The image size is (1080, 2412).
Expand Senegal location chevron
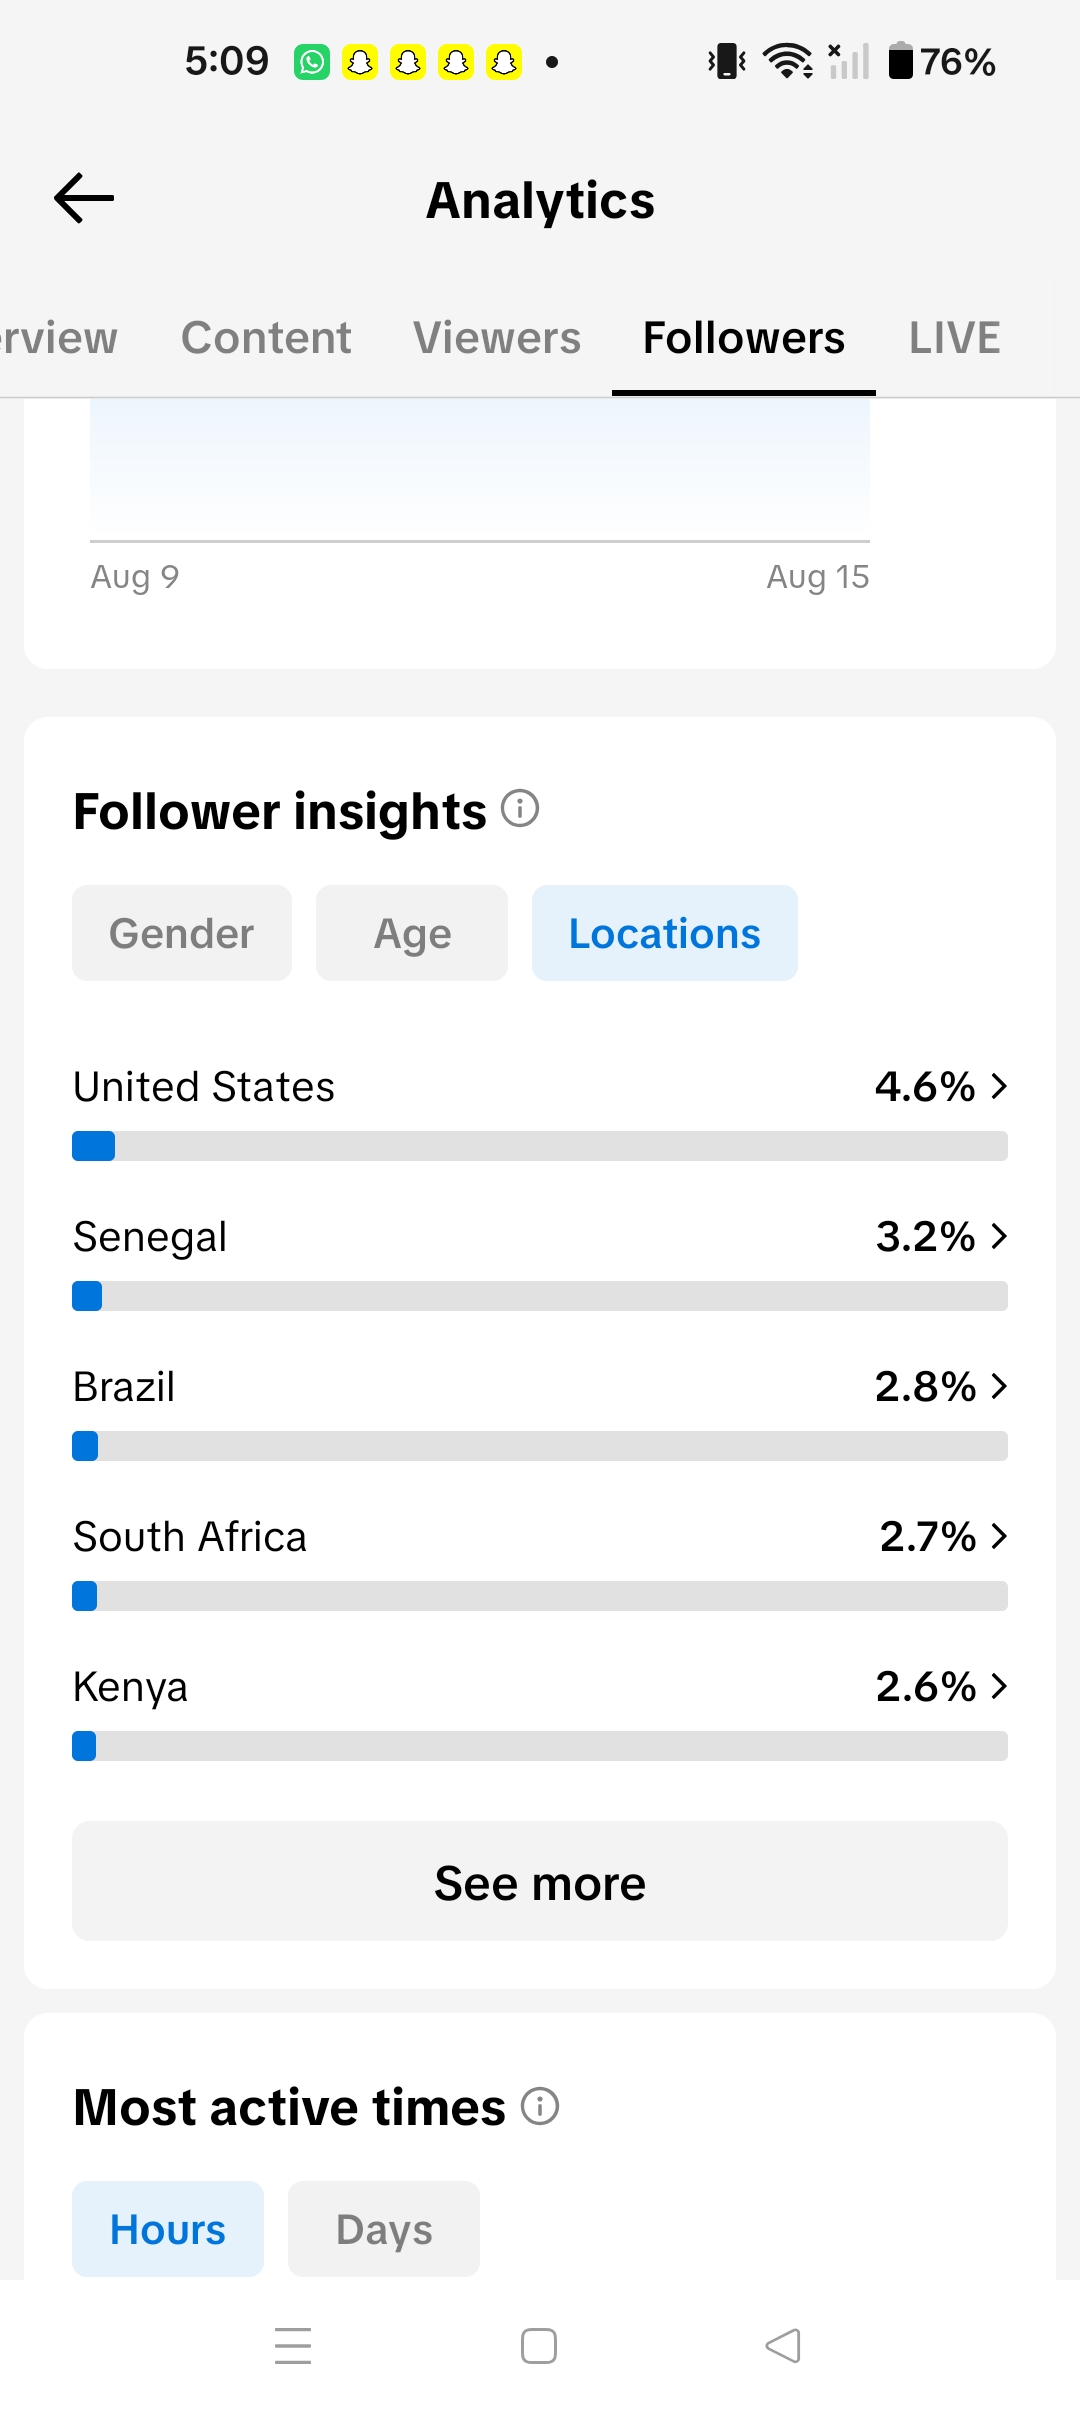click(998, 1236)
